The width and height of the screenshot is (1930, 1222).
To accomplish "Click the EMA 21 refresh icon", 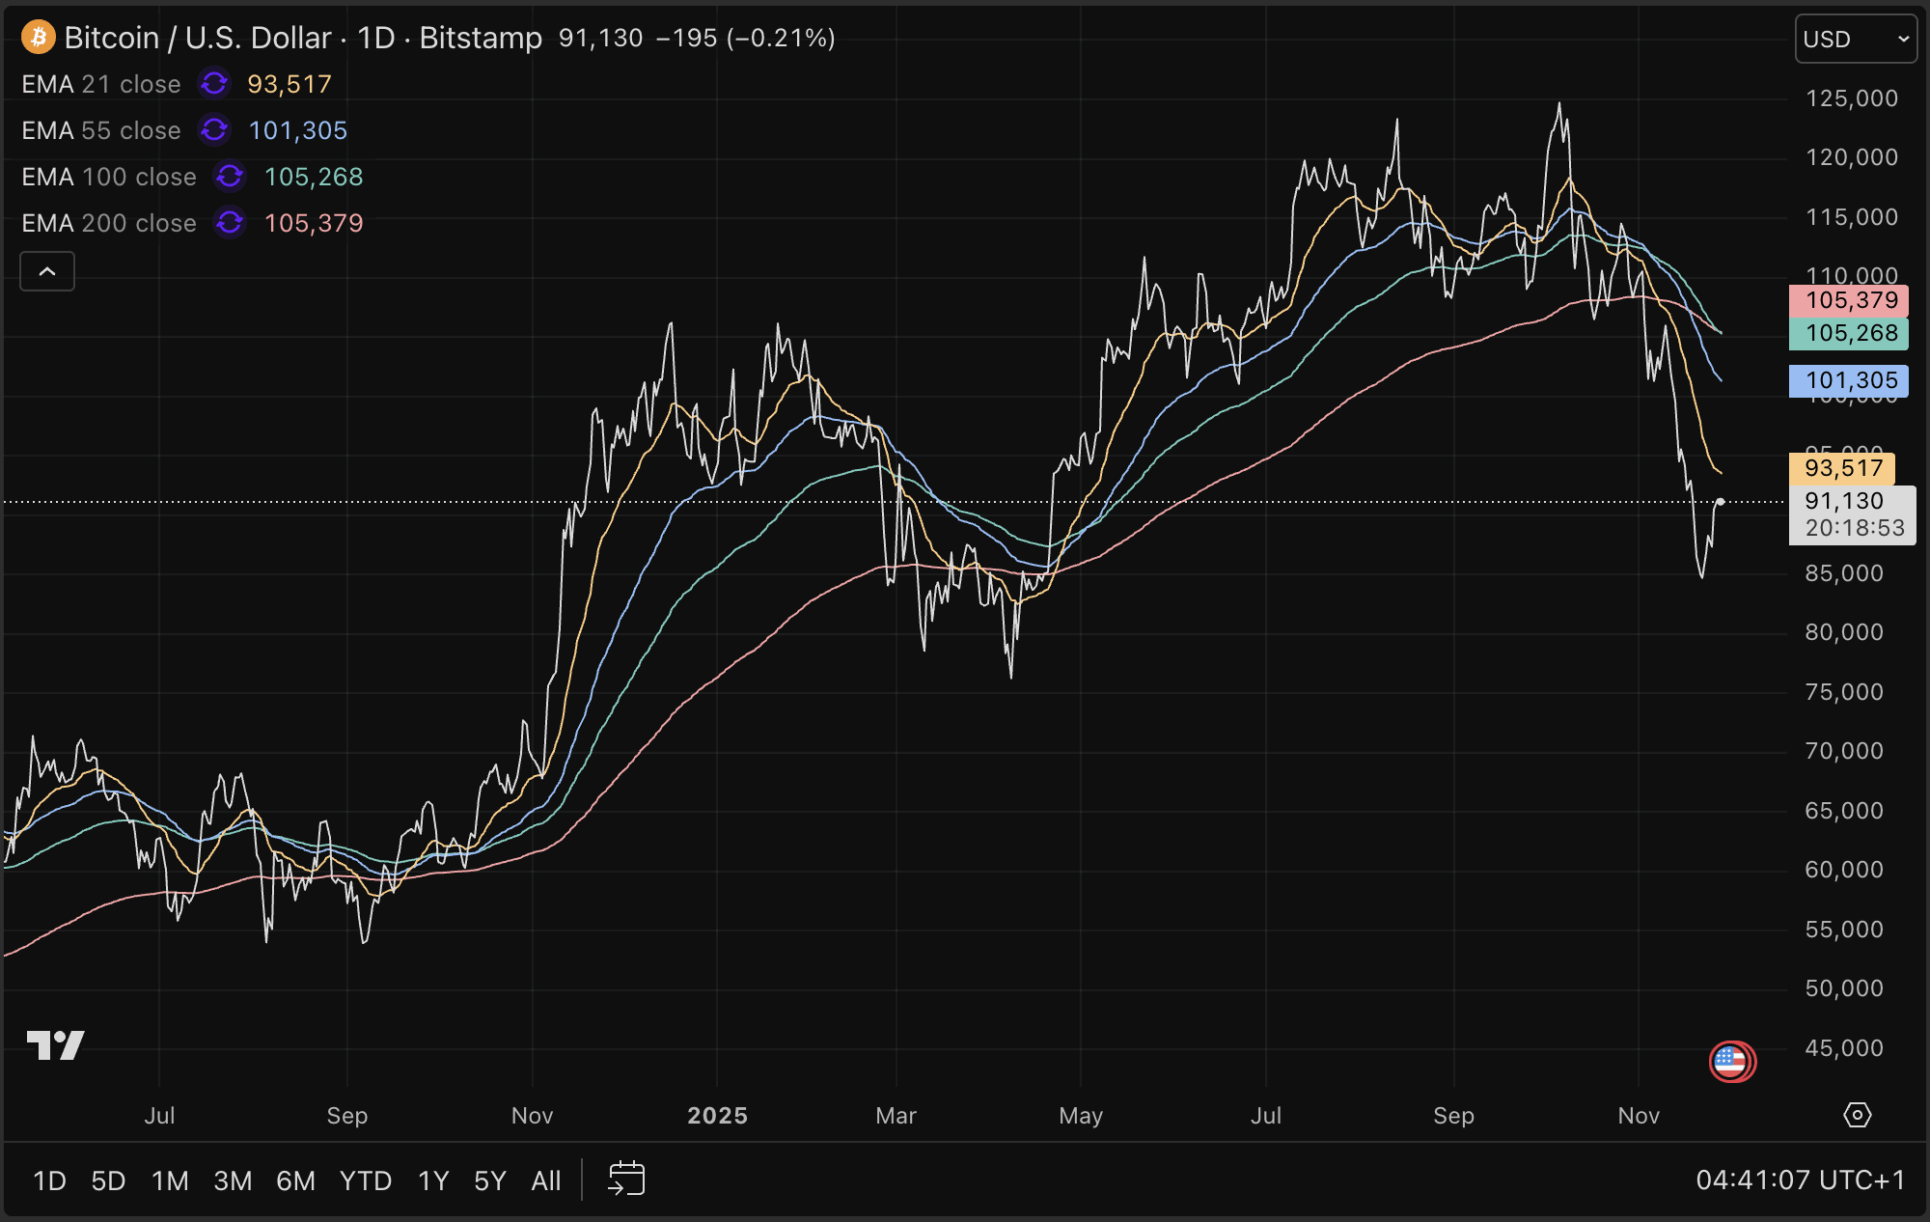I will point(214,84).
